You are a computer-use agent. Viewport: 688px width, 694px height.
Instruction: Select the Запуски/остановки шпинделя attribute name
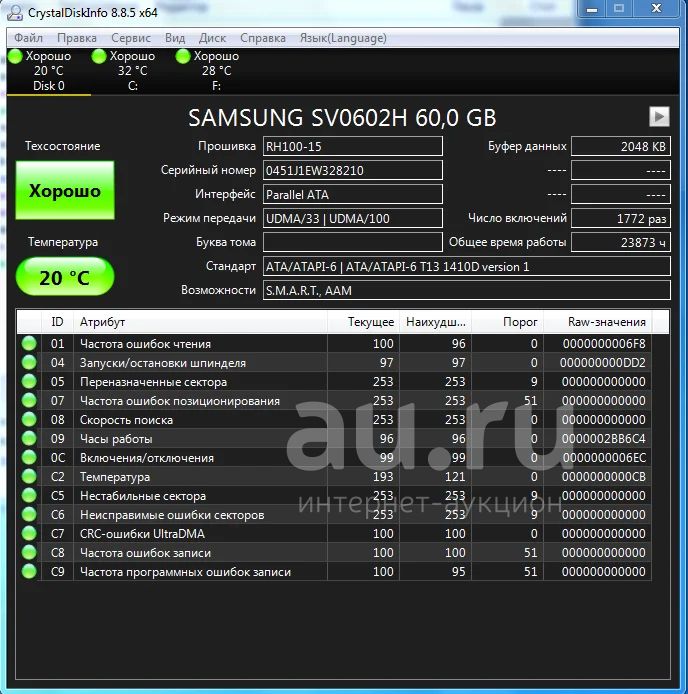click(162, 363)
